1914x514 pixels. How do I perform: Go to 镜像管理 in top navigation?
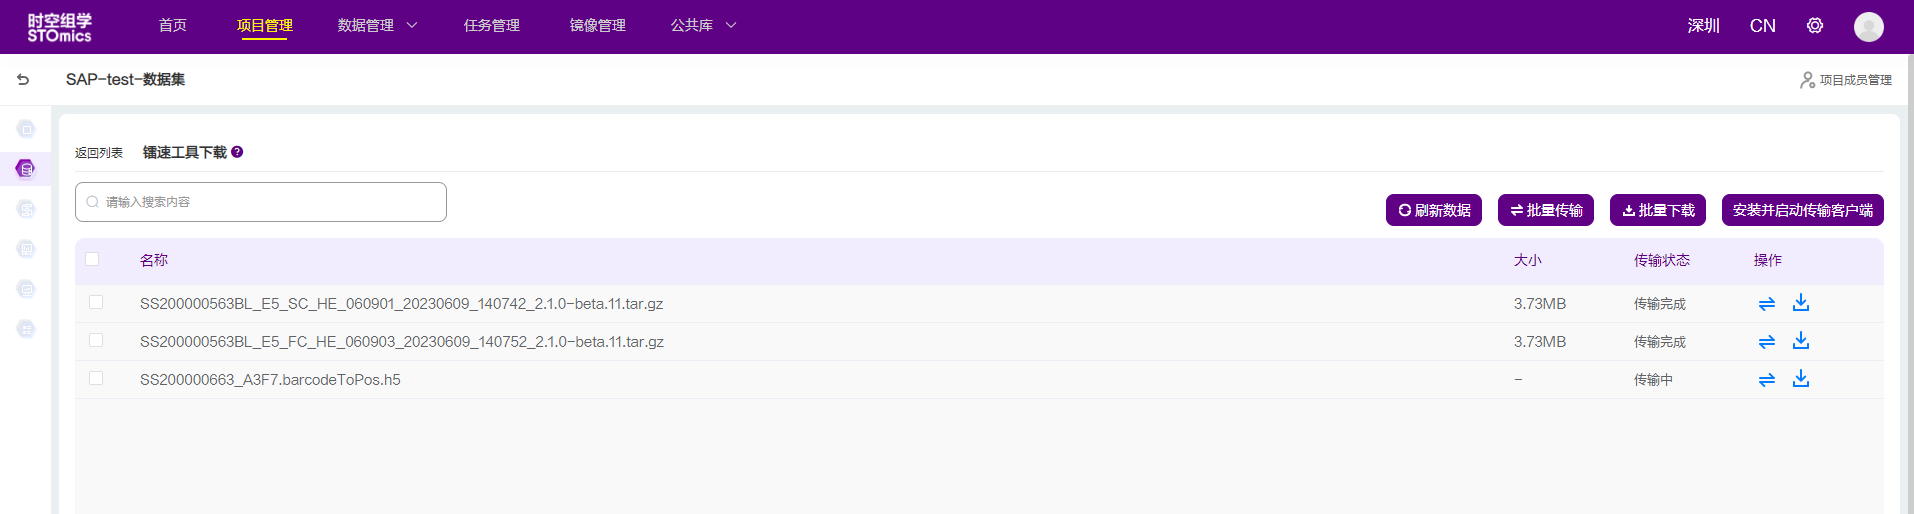(597, 26)
